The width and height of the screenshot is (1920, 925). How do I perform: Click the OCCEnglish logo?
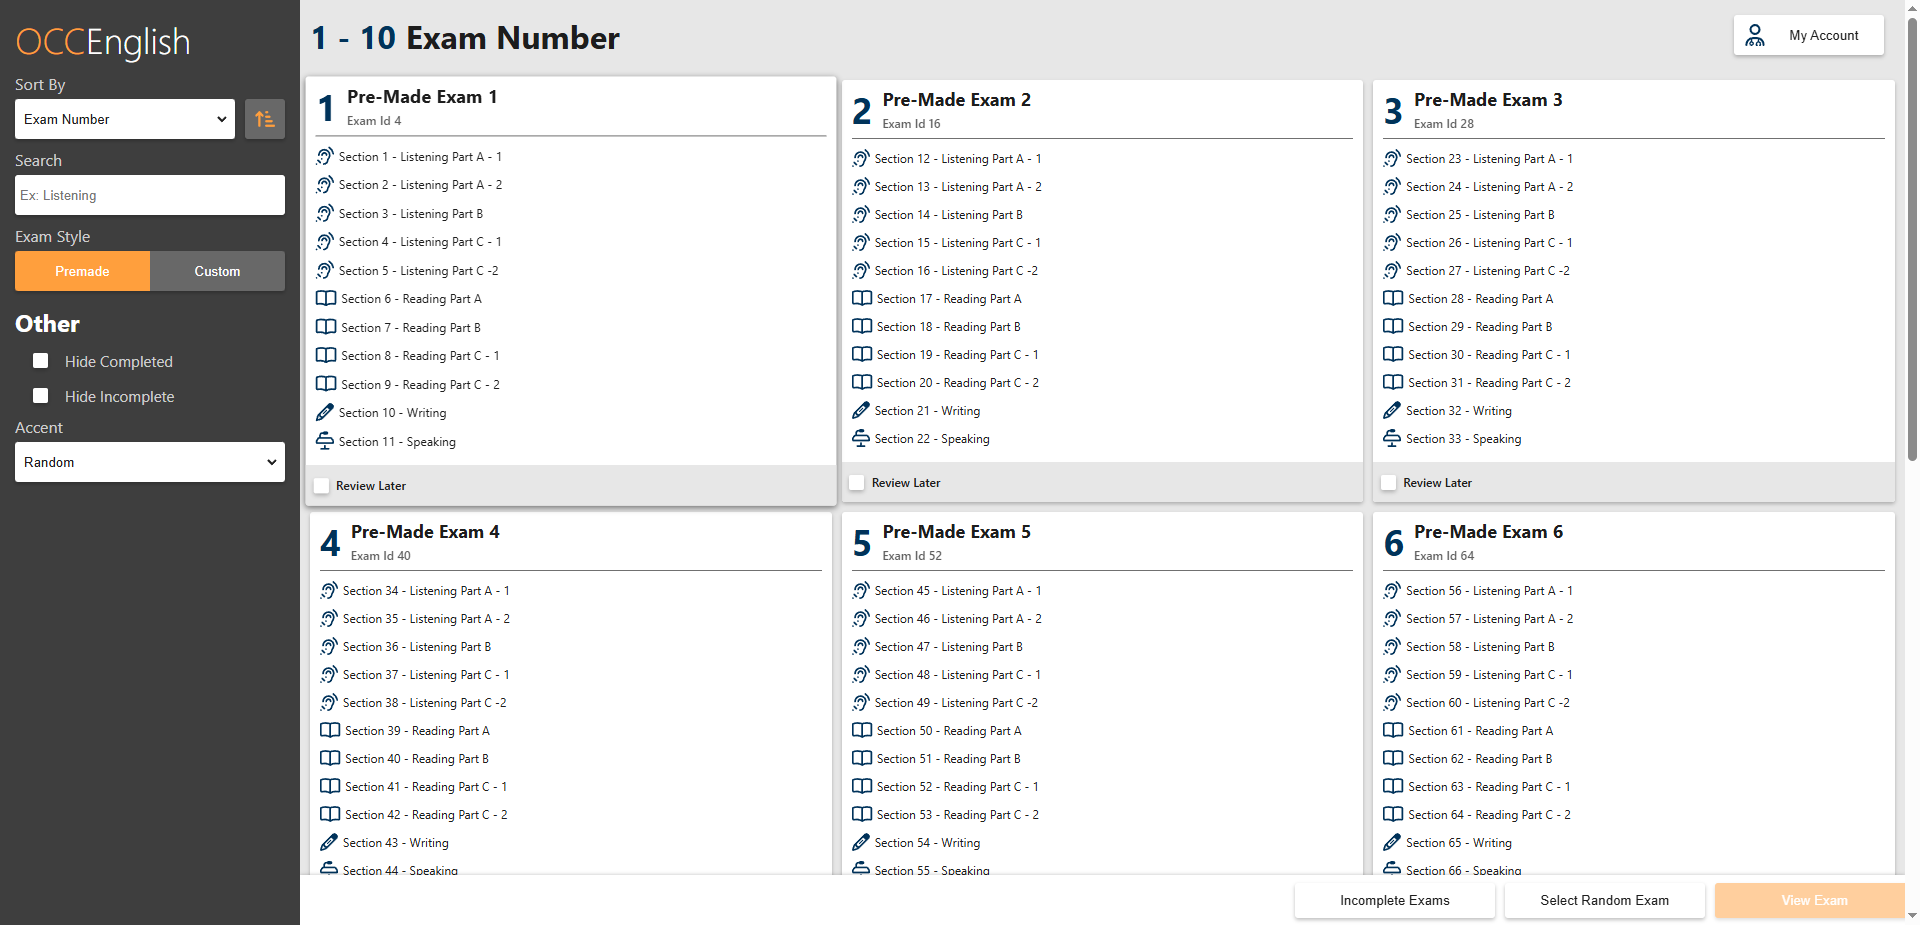(103, 42)
